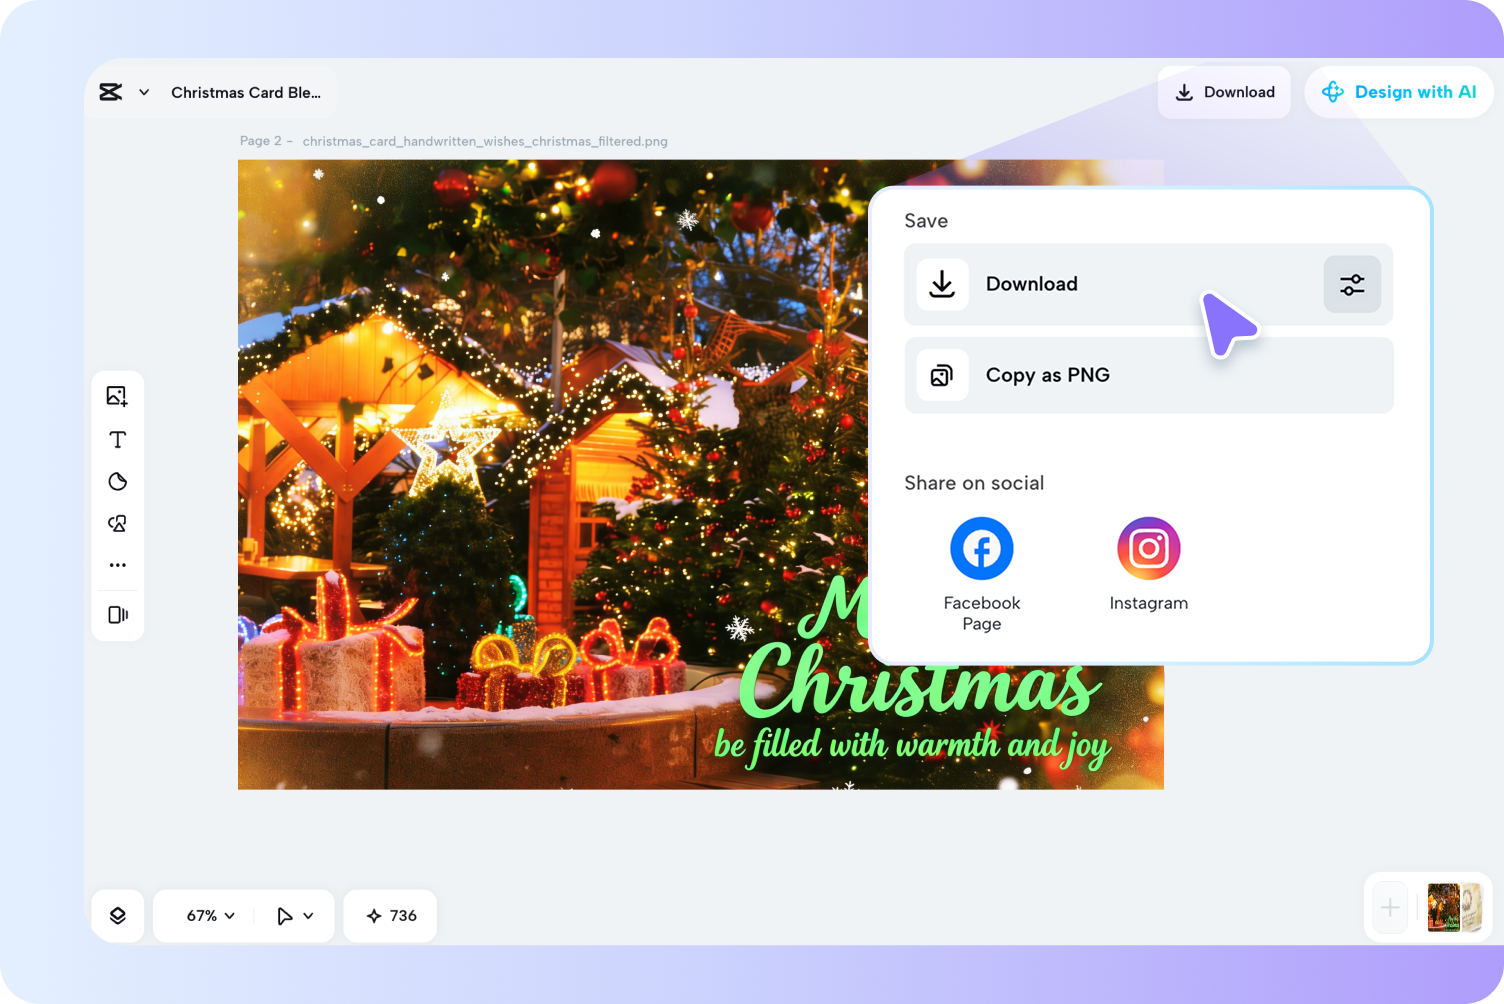Open the 67% zoom dropdown

(x=211, y=915)
